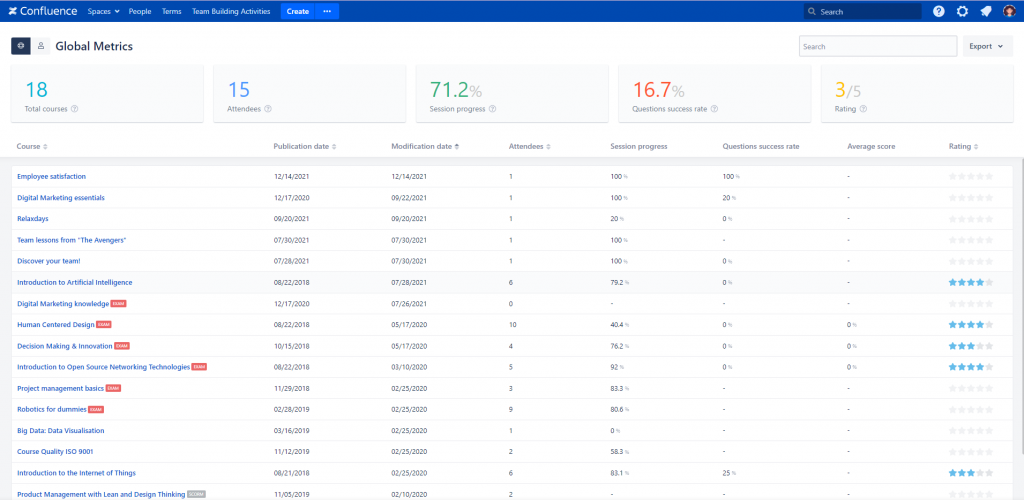
Task: Click the 3/5 Rating value
Action: point(848,90)
